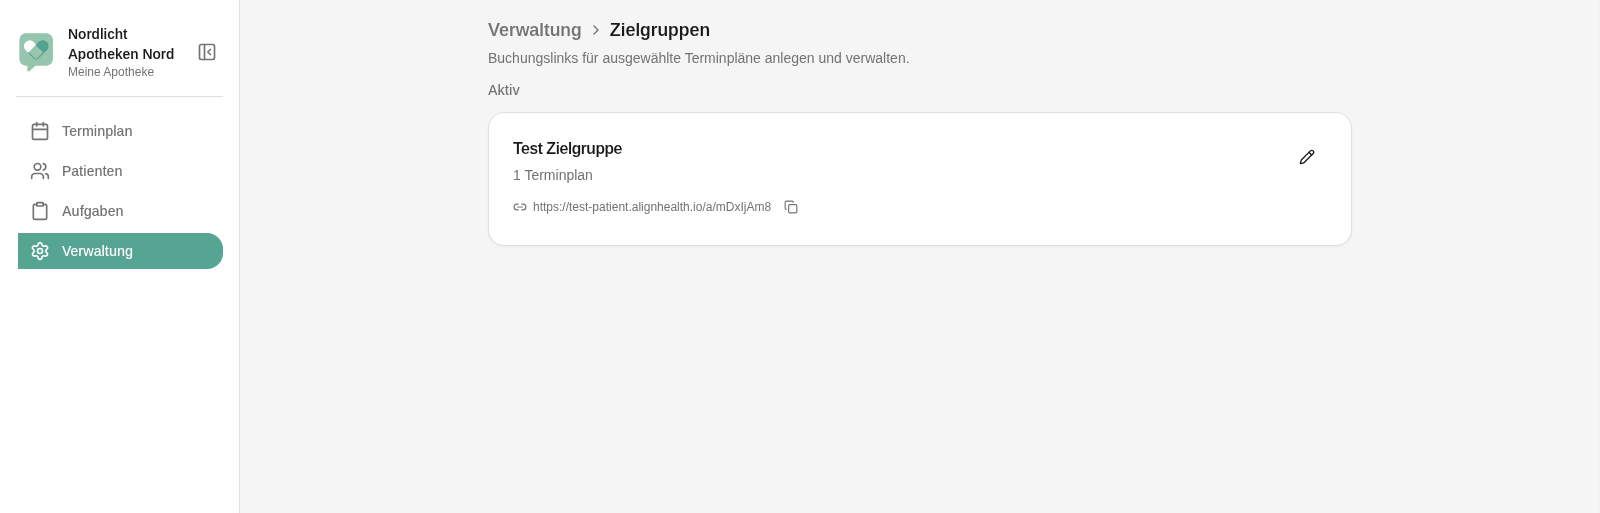Collapse the sidebar panel icon
Image resolution: width=1600 pixels, height=513 pixels.
[207, 52]
